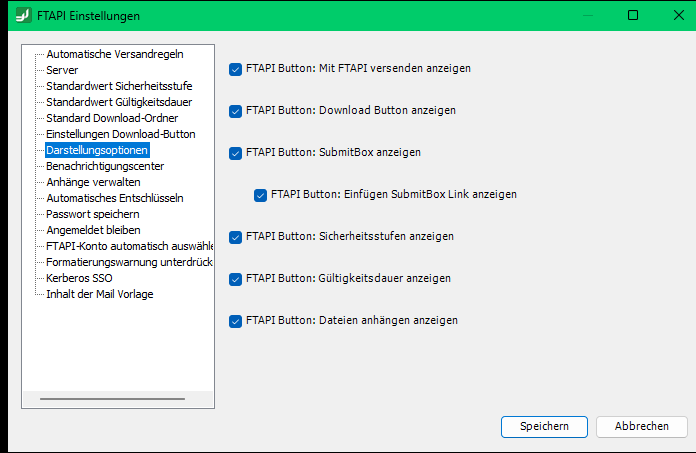The height and width of the screenshot is (453, 696).
Task: Minimize the FTAPI Einstellungen window
Action: coord(588,15)
